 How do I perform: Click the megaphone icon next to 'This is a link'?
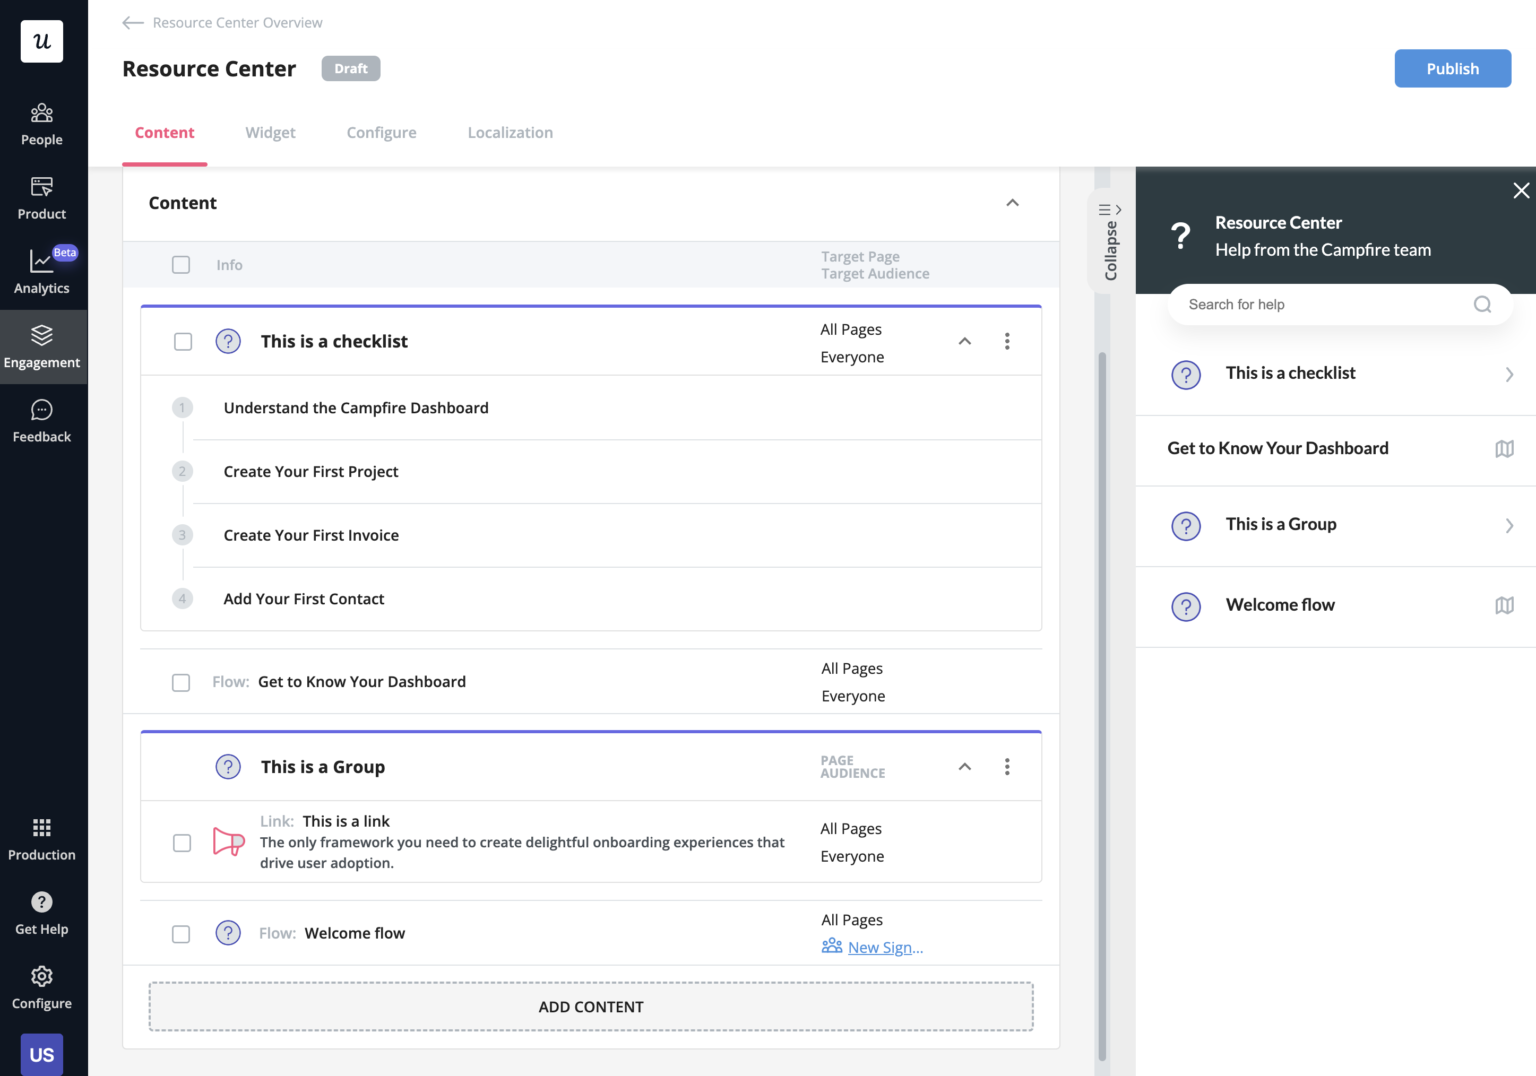point(228,841)
